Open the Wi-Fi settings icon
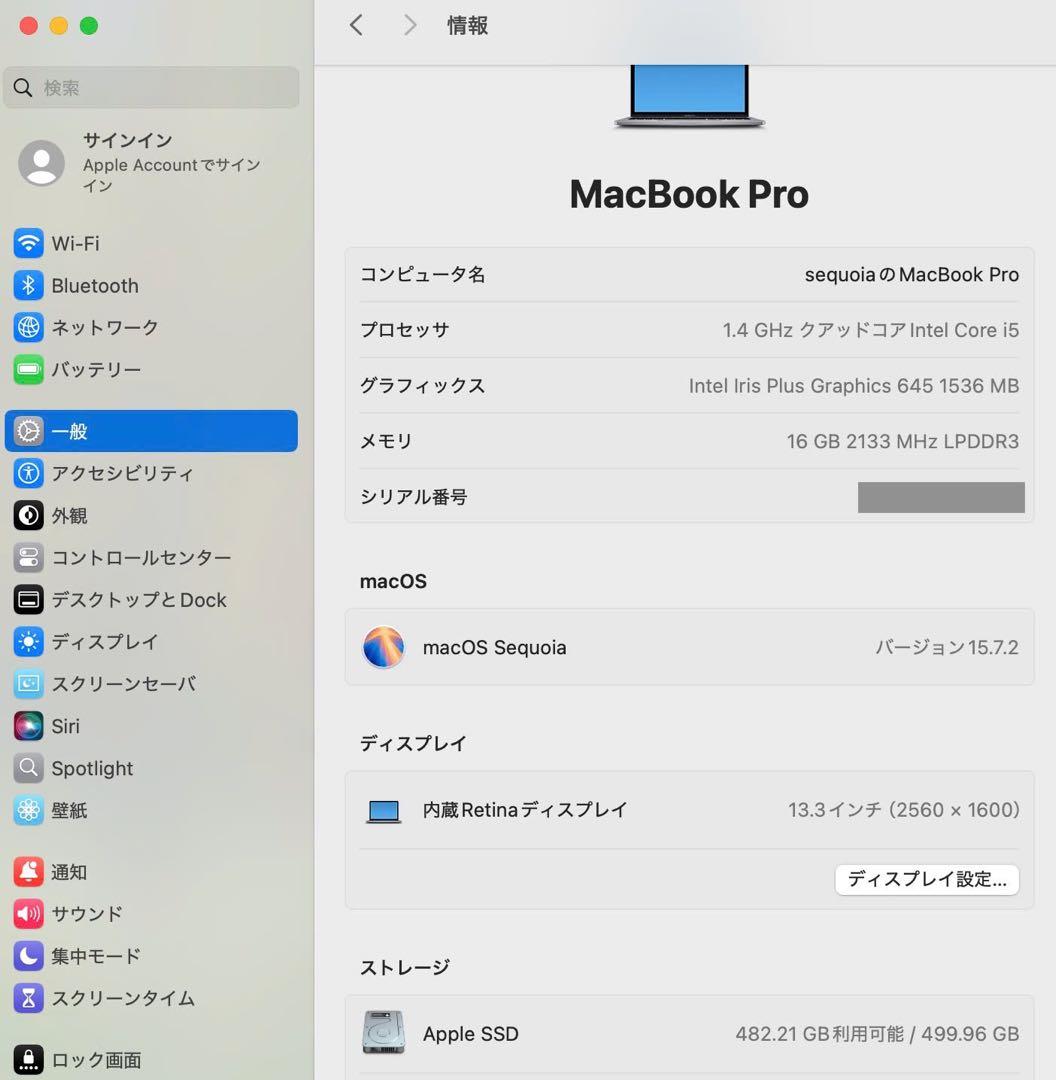The image size is (1056, 1080). pos(28,243)
